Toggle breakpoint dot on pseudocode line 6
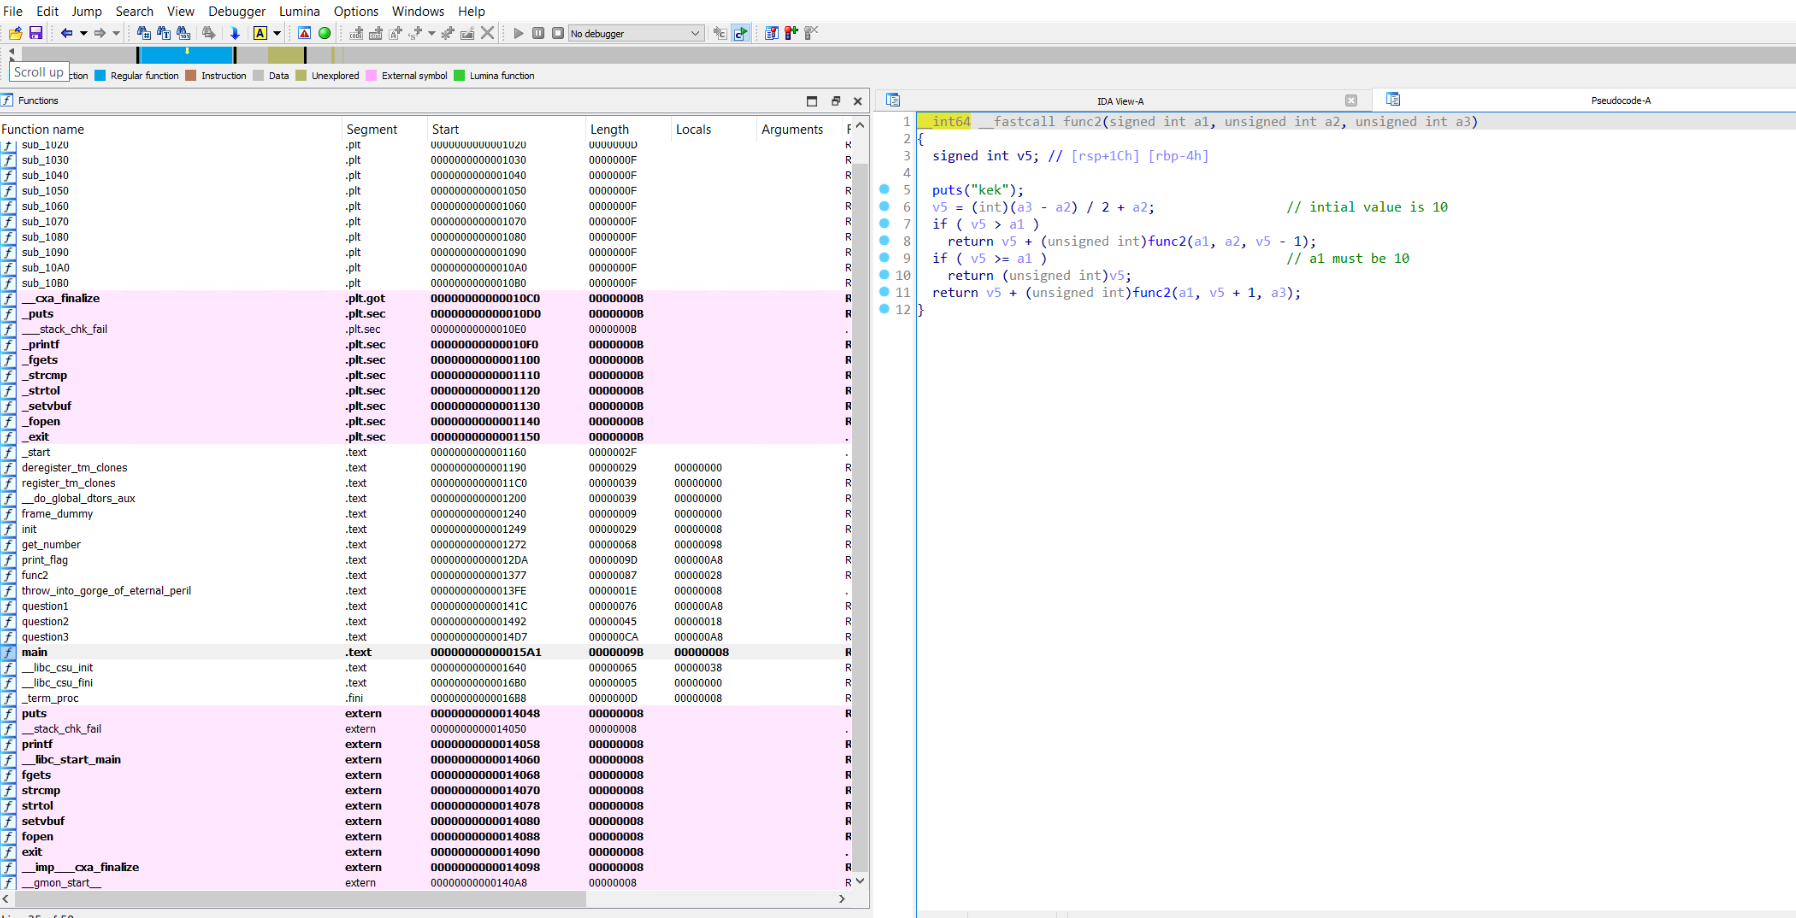Screen dimensions: 1796x918 tap(884, 206)
